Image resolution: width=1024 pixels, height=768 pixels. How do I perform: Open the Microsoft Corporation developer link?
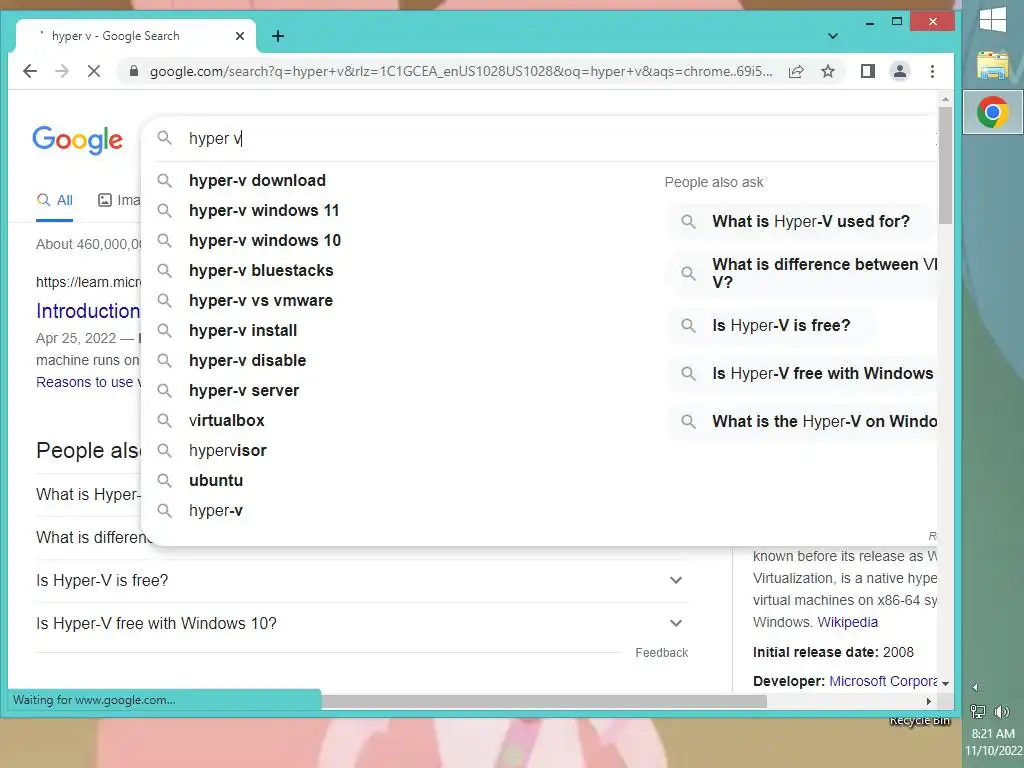[883, 681]
